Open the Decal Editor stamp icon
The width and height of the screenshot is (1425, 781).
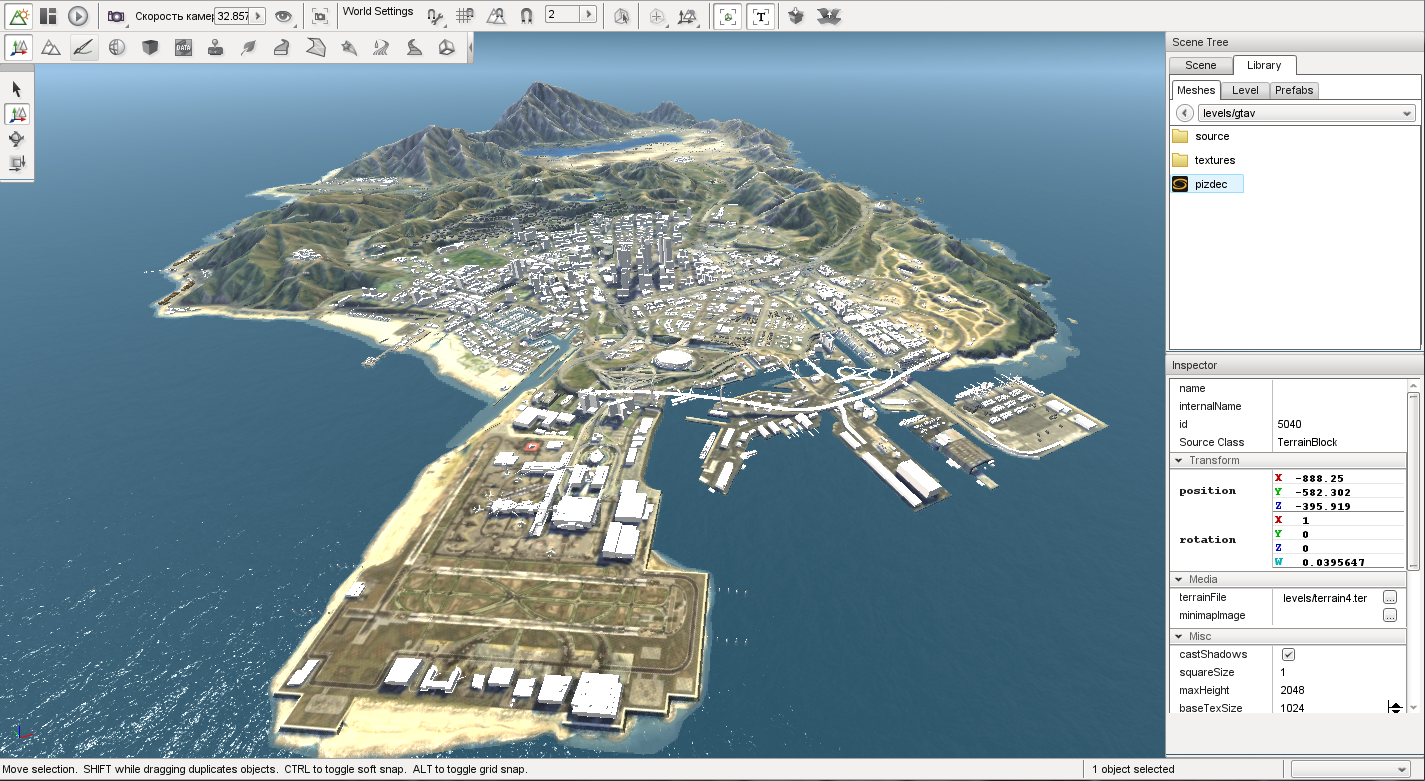[216, 47]
